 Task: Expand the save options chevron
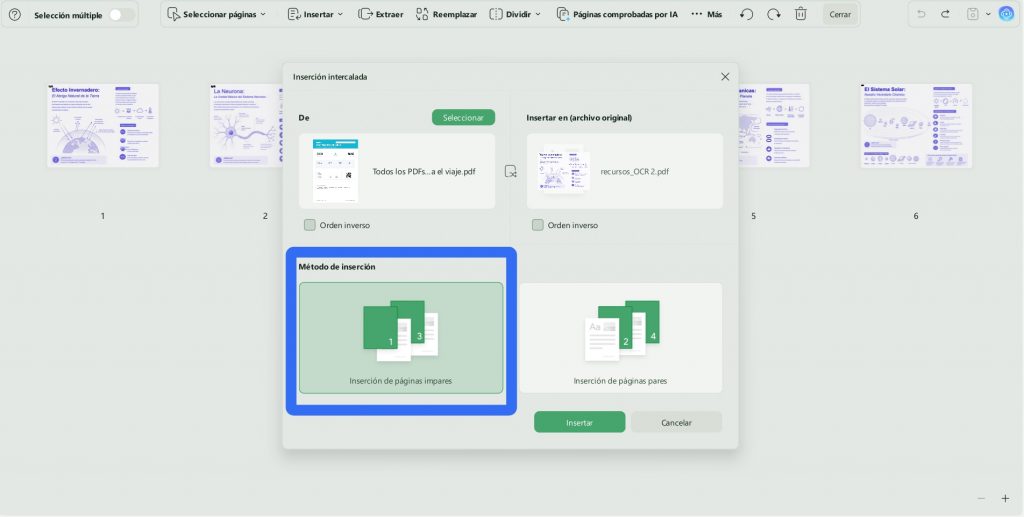988,14
